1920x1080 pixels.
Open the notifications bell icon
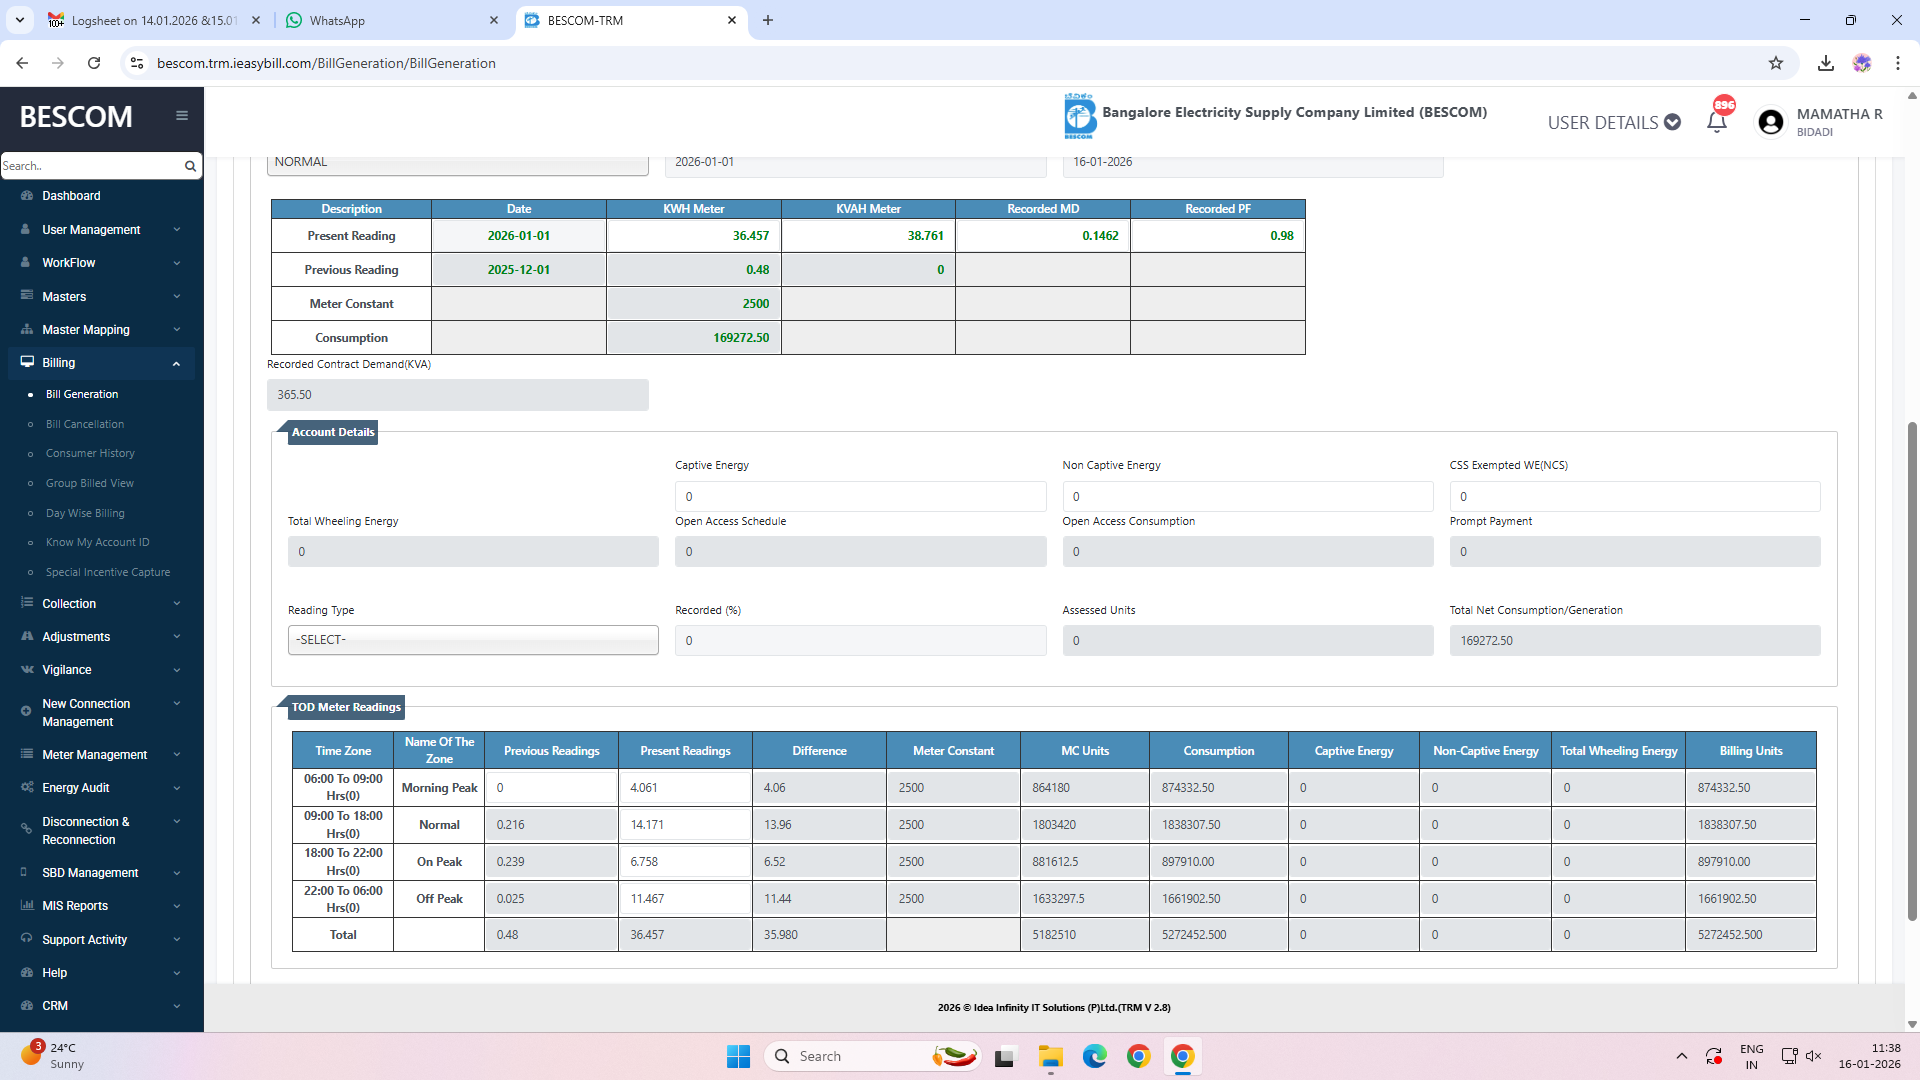click(x=1716, y=122)
